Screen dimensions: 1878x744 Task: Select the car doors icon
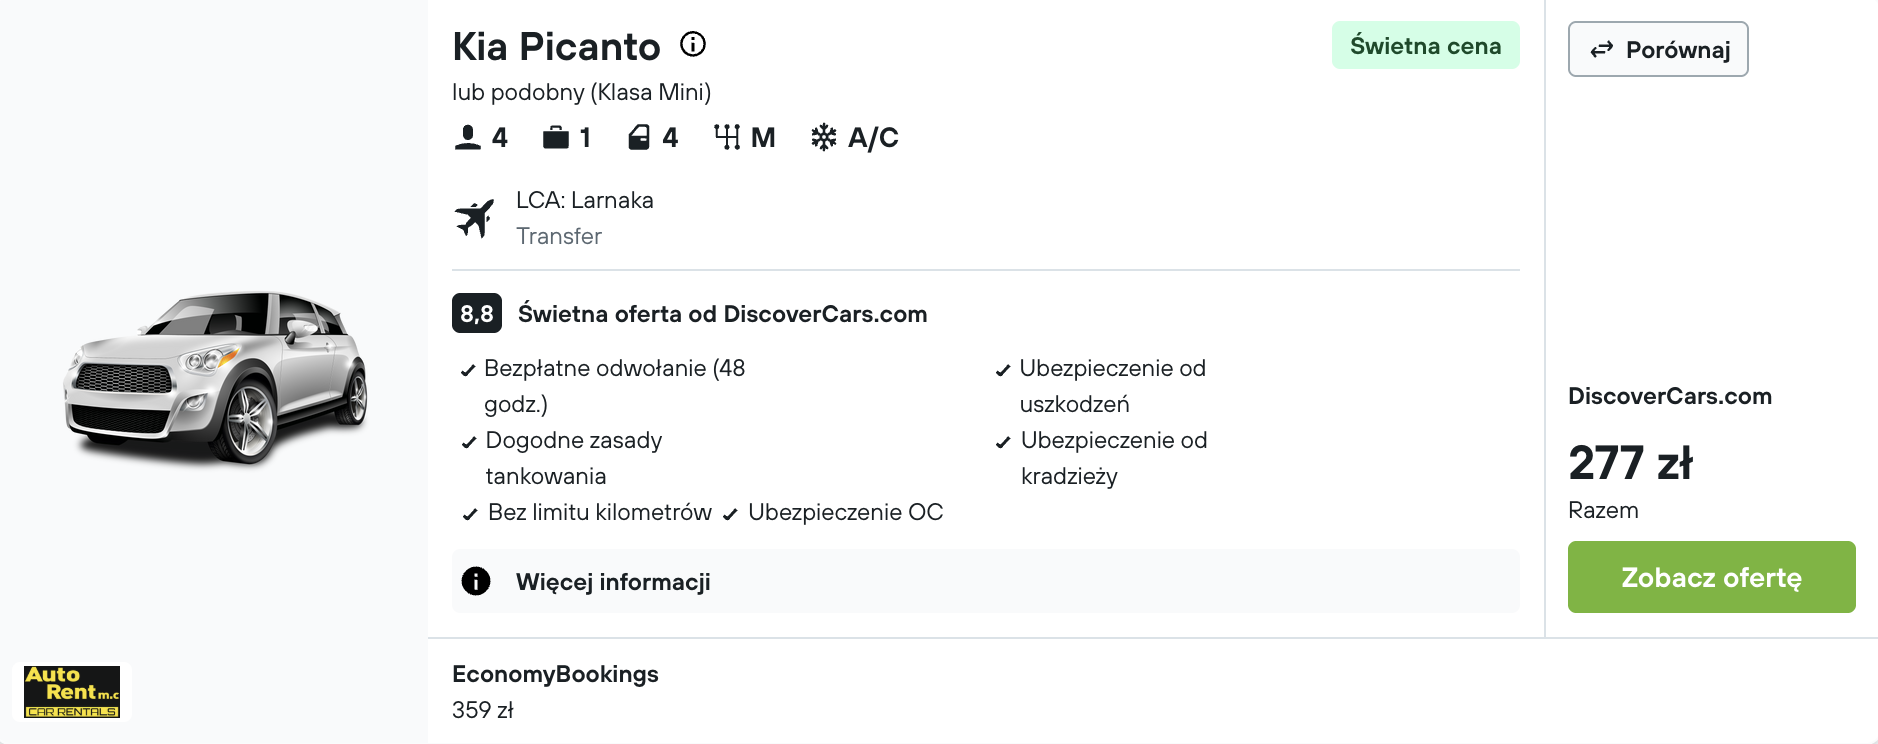point(639,137)
